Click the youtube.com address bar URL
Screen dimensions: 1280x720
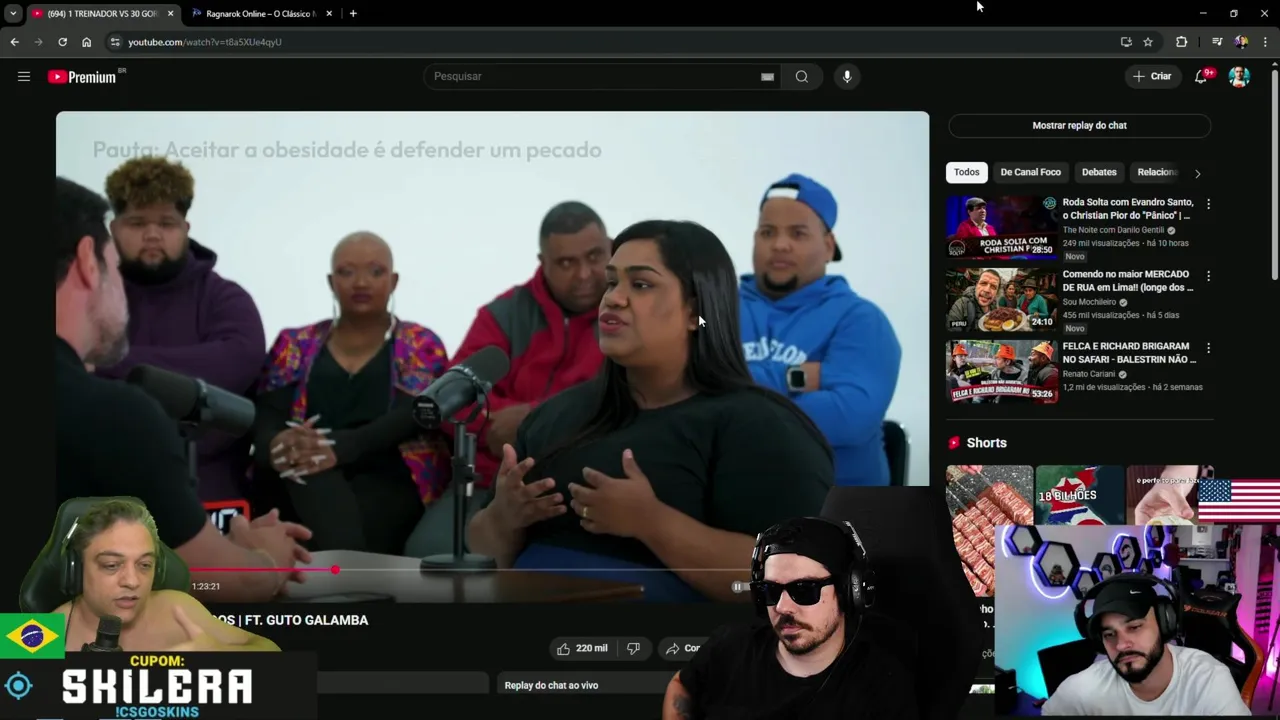coord(204,42)
